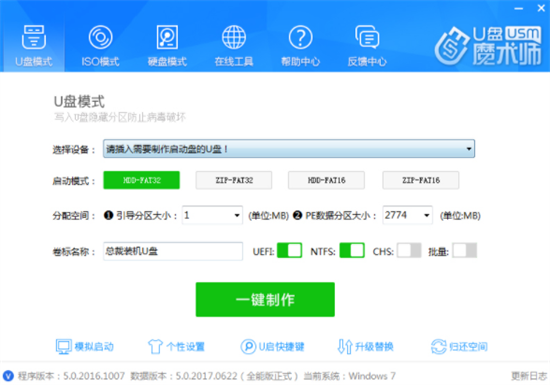Screen dimensions: 550x385
Task: Open the 帮助中心 question mark icon
Action: pyautogui.click(x=300, y=37)
